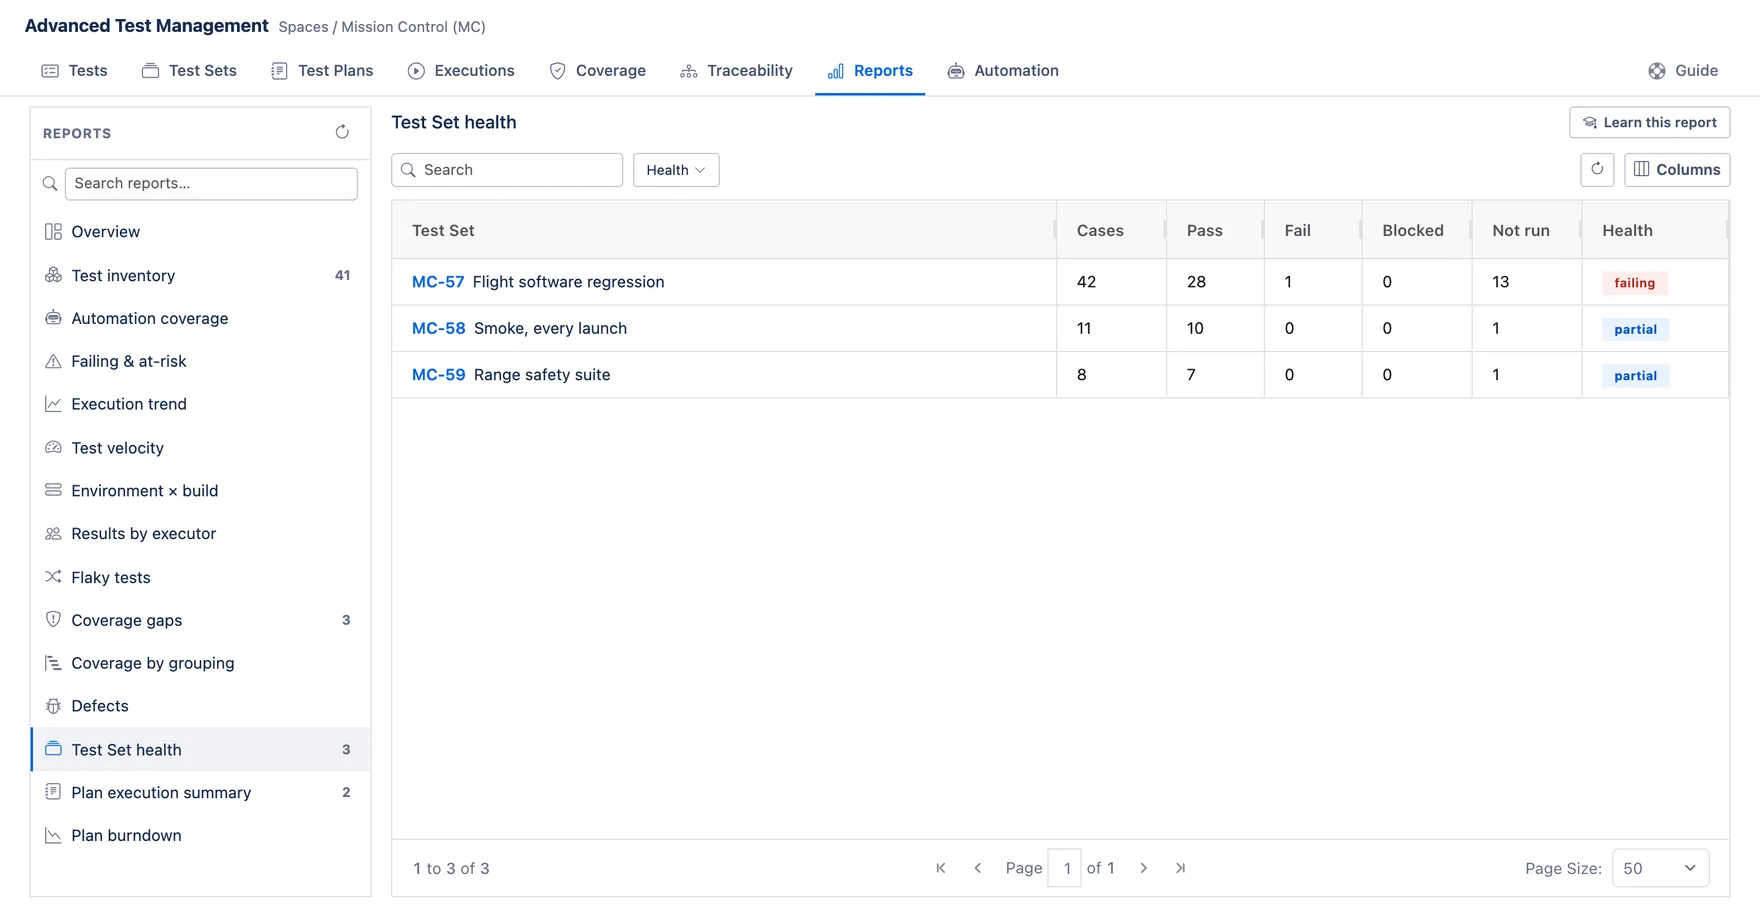Open the Columns chooser
This screenshot has width=1760, height=912.
pos(1677,169)
